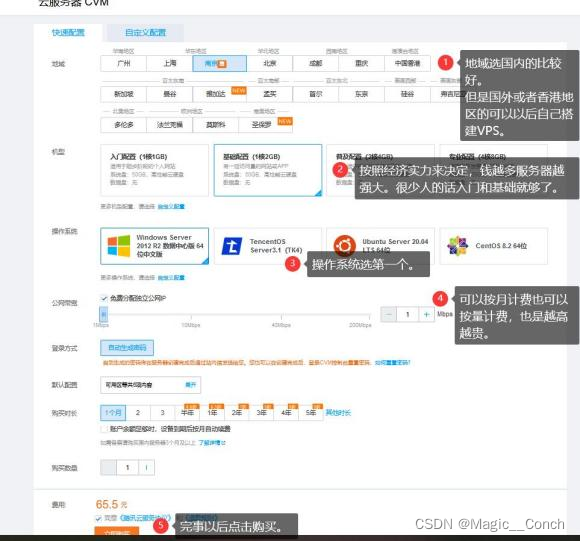Increase purchase quantity with plus button
The width and height of the screenshot is (580, 541).
point(146,468)
